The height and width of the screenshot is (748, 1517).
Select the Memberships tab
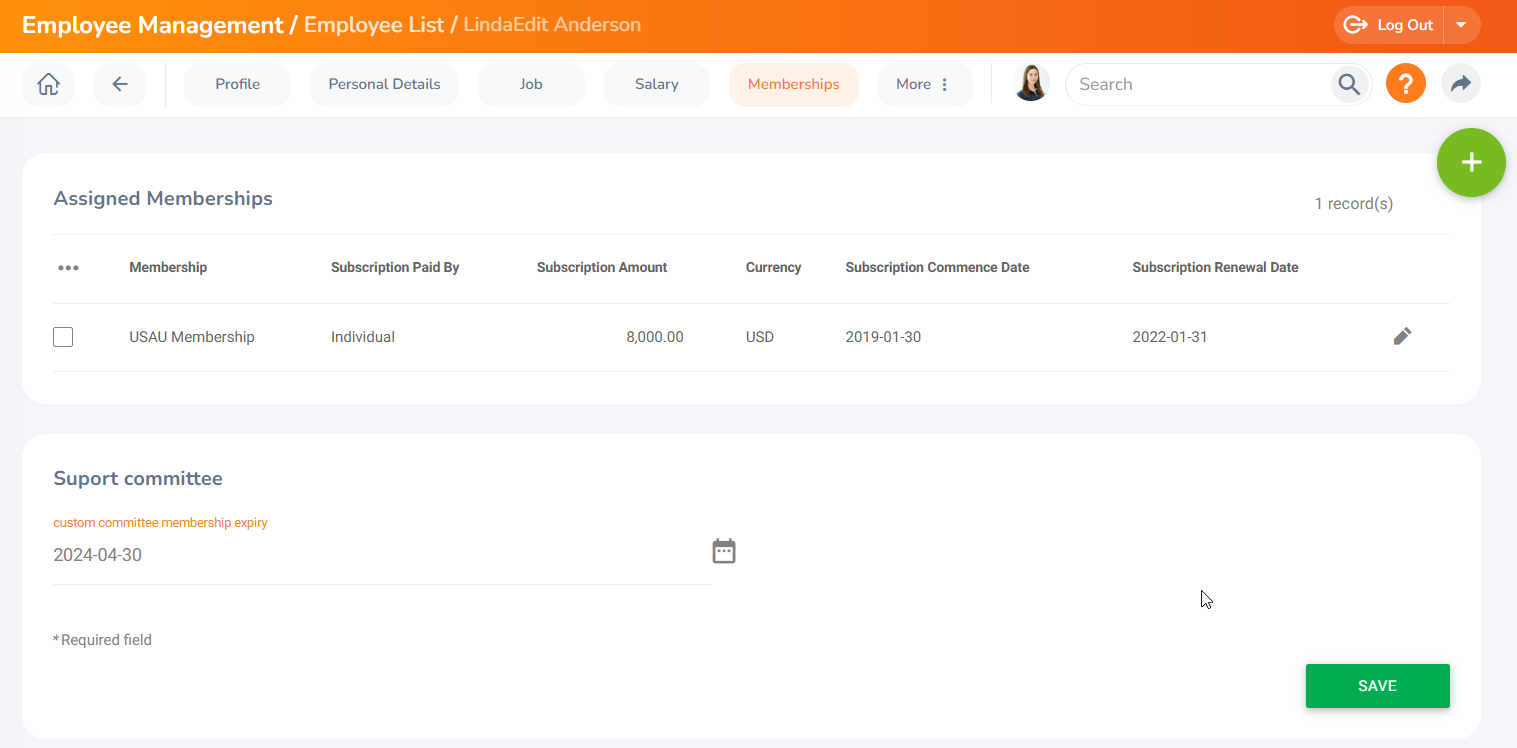coord(793,84)
